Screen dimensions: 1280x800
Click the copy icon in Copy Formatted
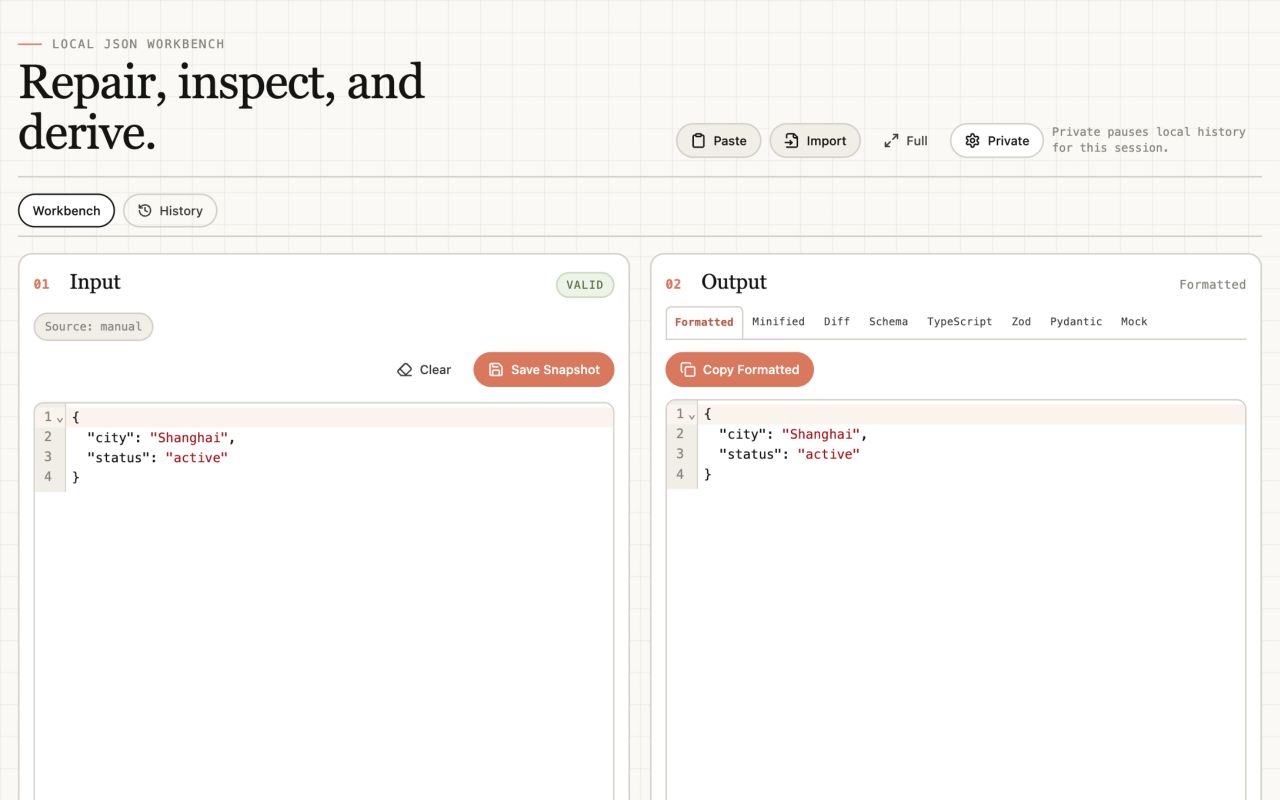click(x=688, y=369)
